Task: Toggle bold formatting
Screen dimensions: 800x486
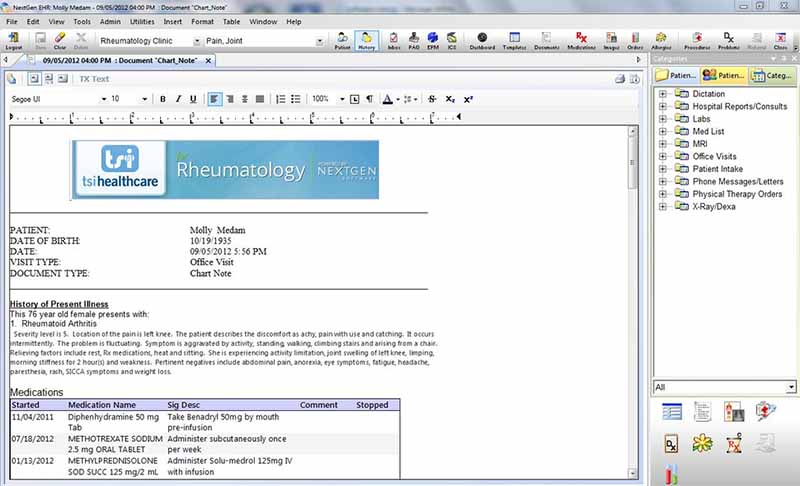Action: click(x=163, y=99)
